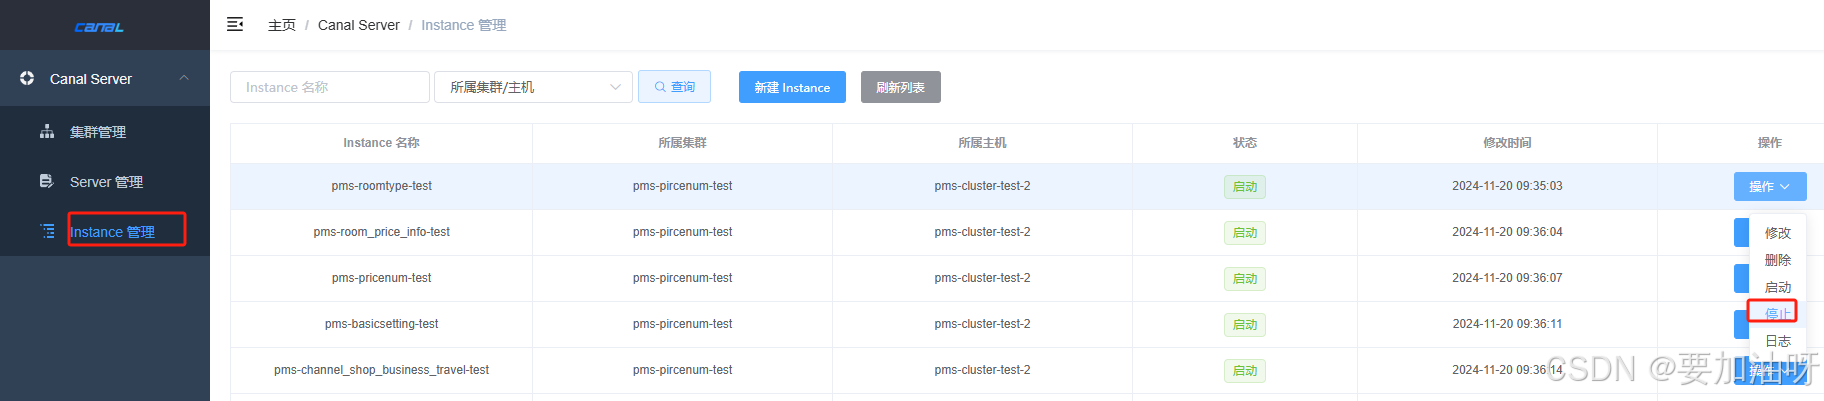
Task: Select the pms-roomtype-test instance name
Action: click(382, 186)
